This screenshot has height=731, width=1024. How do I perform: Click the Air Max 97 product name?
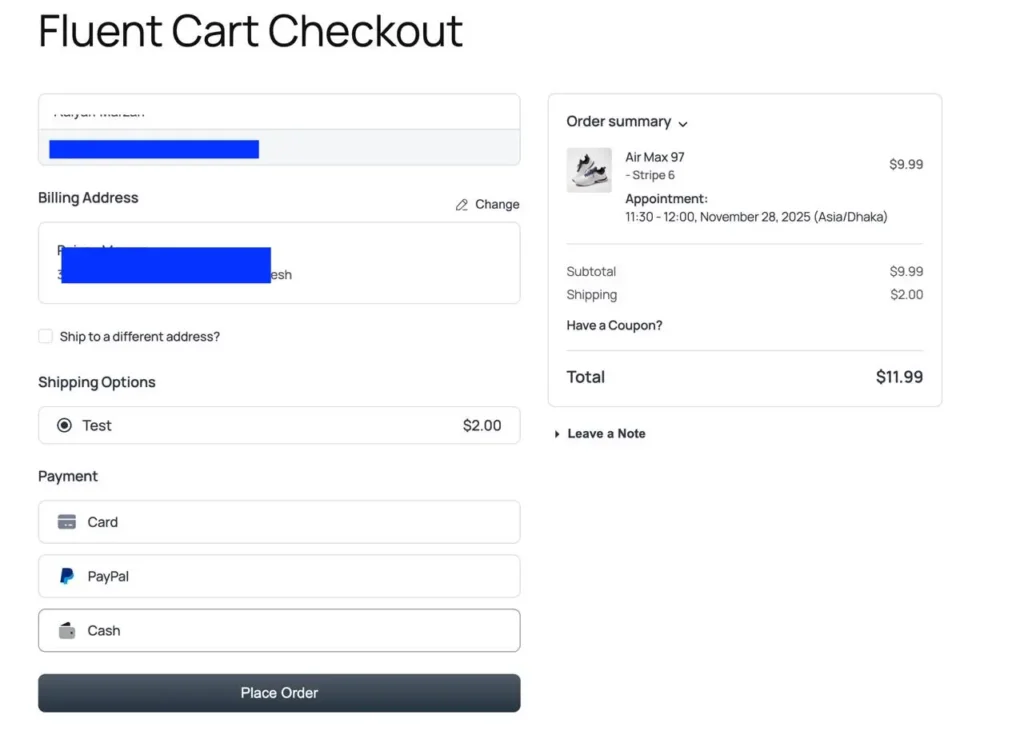tap(655, 157)
